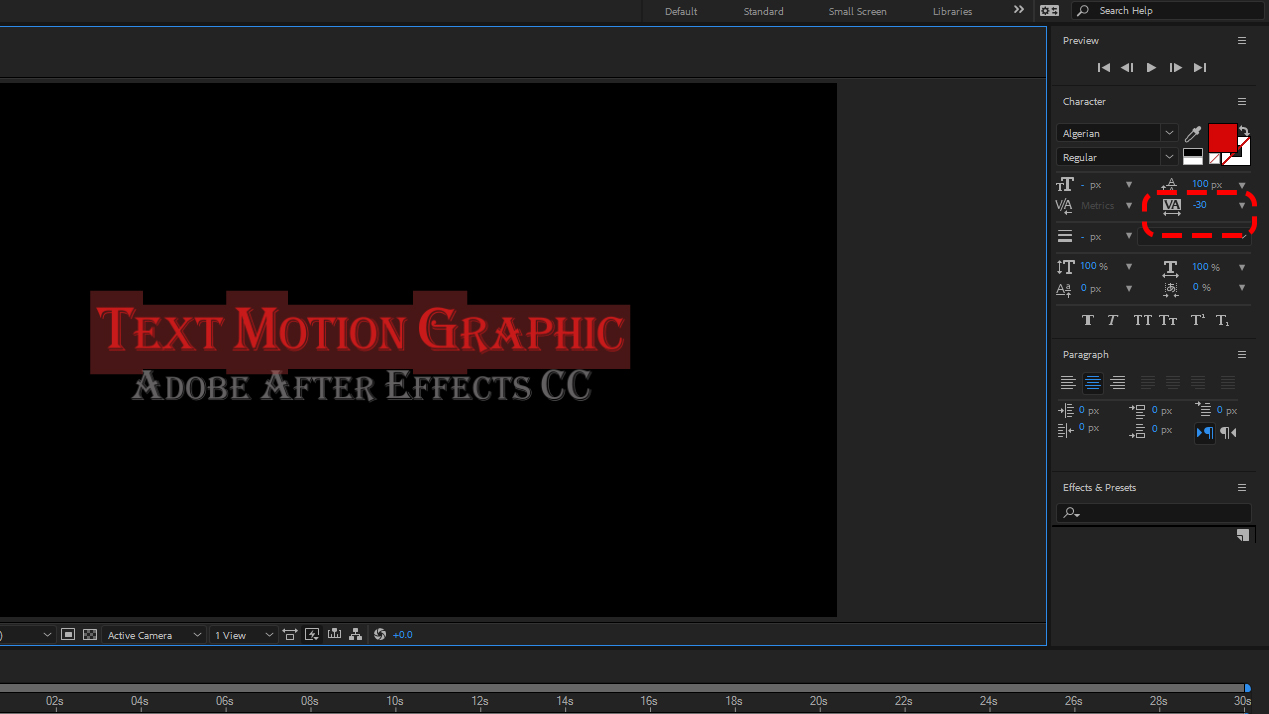This screenshot has width=1269, height=714.
Task: Expand the leading presets arrow
Action: click(x=1242, y=185)
